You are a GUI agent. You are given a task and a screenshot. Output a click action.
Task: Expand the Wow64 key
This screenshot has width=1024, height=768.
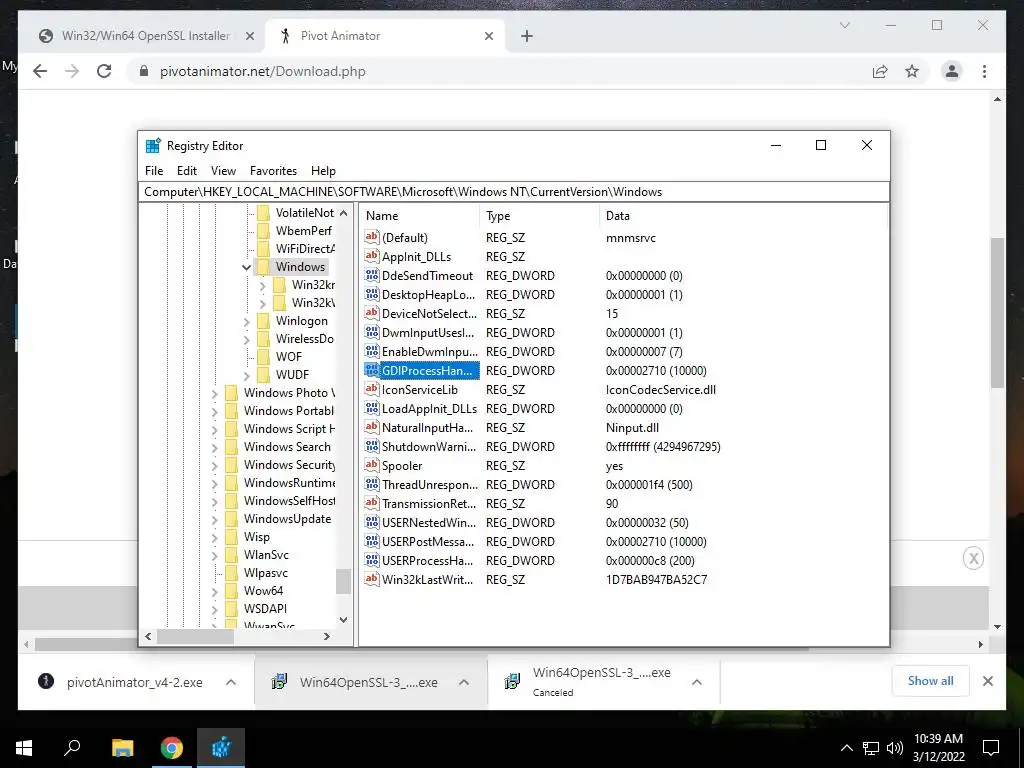215,592
